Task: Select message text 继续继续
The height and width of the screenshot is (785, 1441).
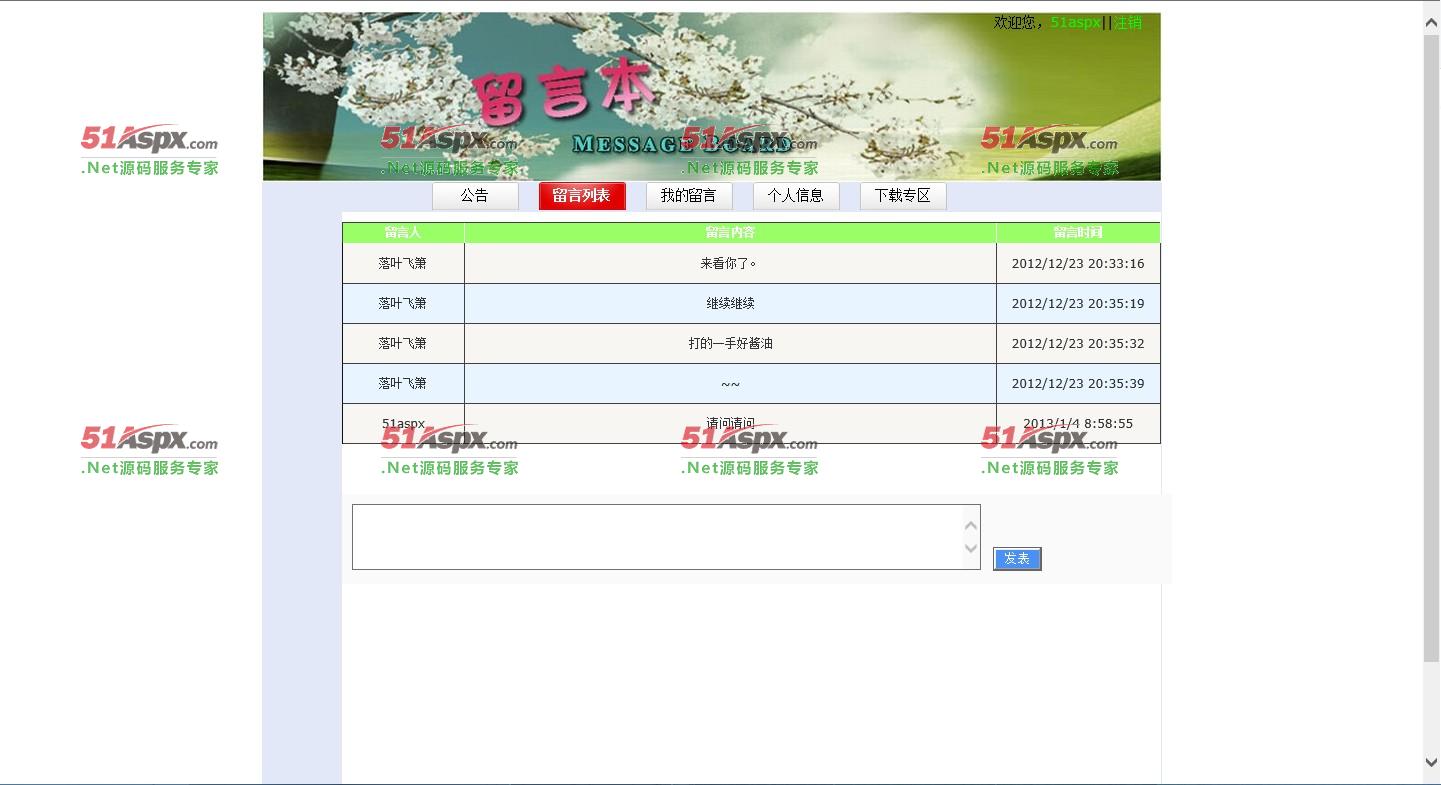Action: pyautogui.click(x=730, y=303)
